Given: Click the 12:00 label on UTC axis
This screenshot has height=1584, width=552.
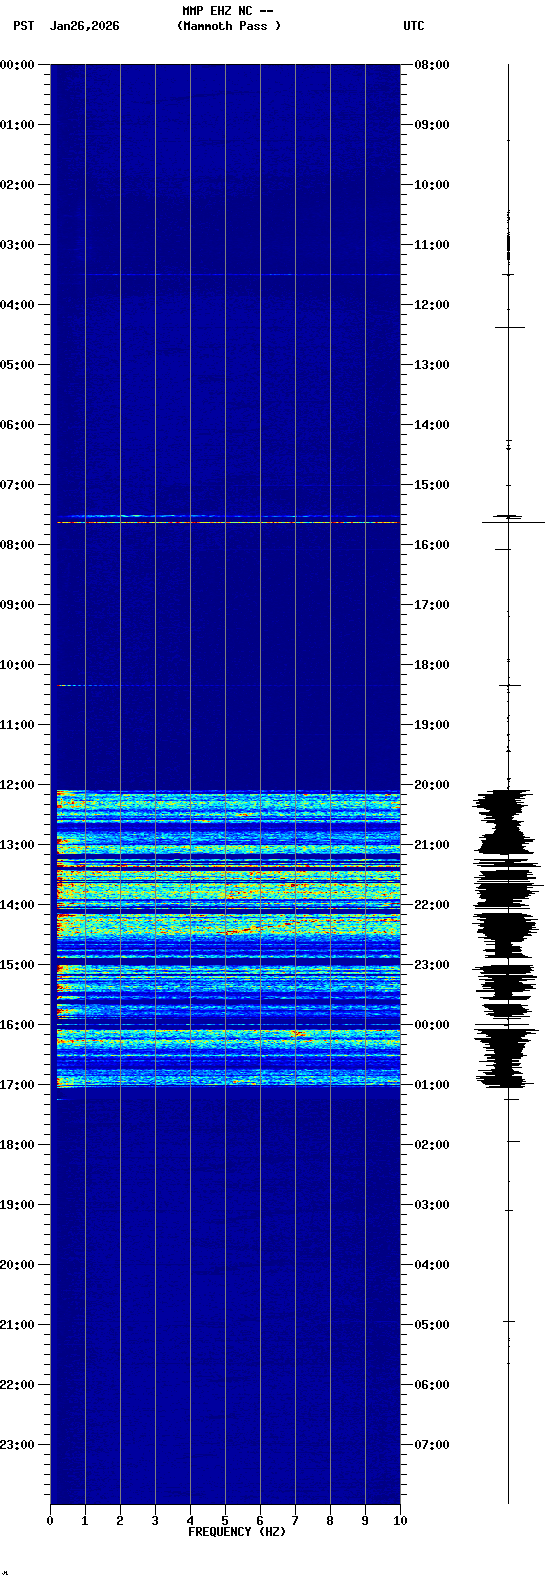Looking at the screenshot, I should pos(432,305).
